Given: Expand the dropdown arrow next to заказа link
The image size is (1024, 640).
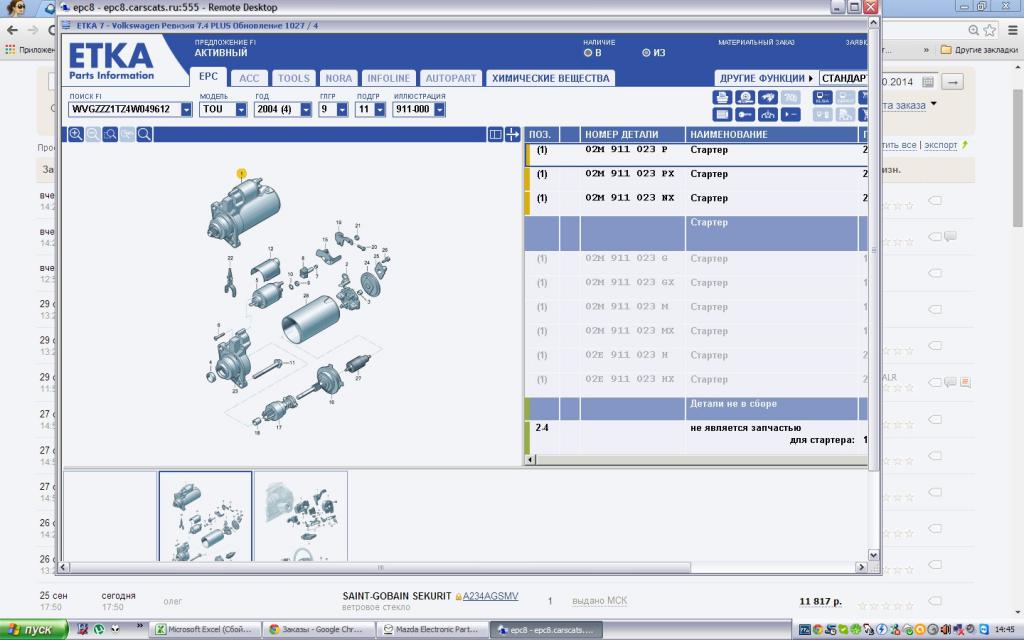Looking at the screenshot, I should 934,104.
